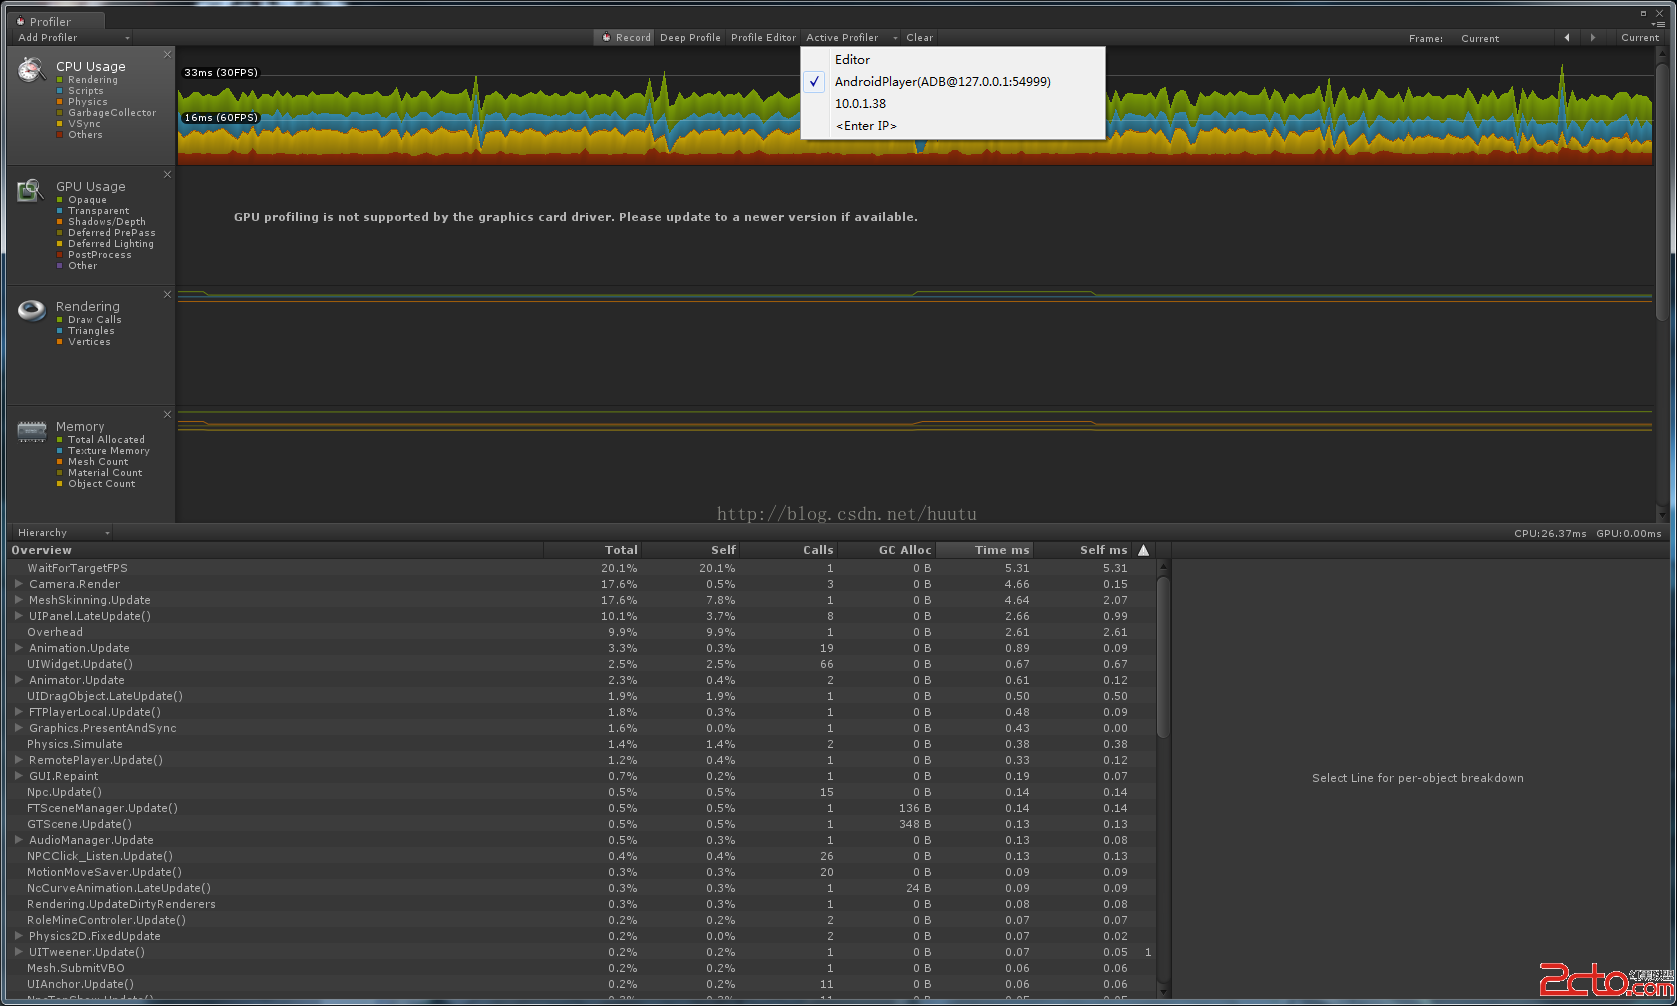
Task: Expand the MeshSkinning.Update row
Action: tap(18, 600)
